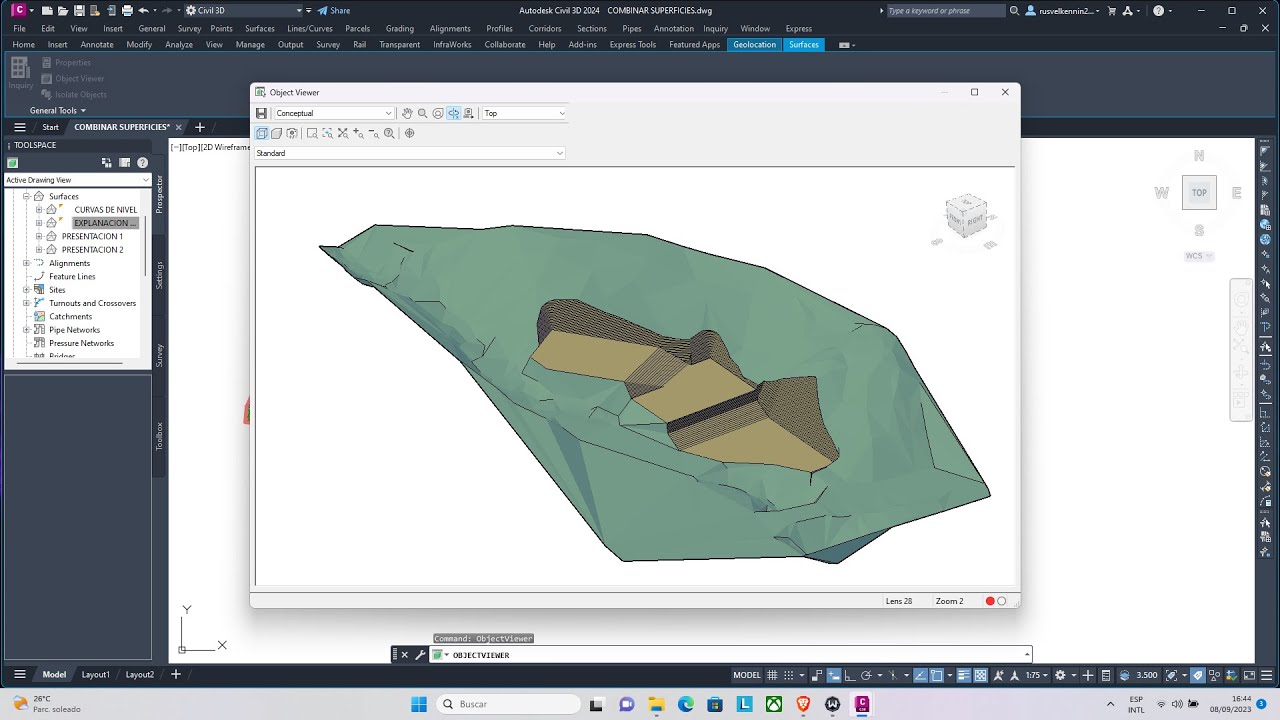This screenshot has width=1280, height=720.
Task: Open the Active Drawing View dropdown in Toolspace
Action: pyautogui.click(x=78, y=180)
